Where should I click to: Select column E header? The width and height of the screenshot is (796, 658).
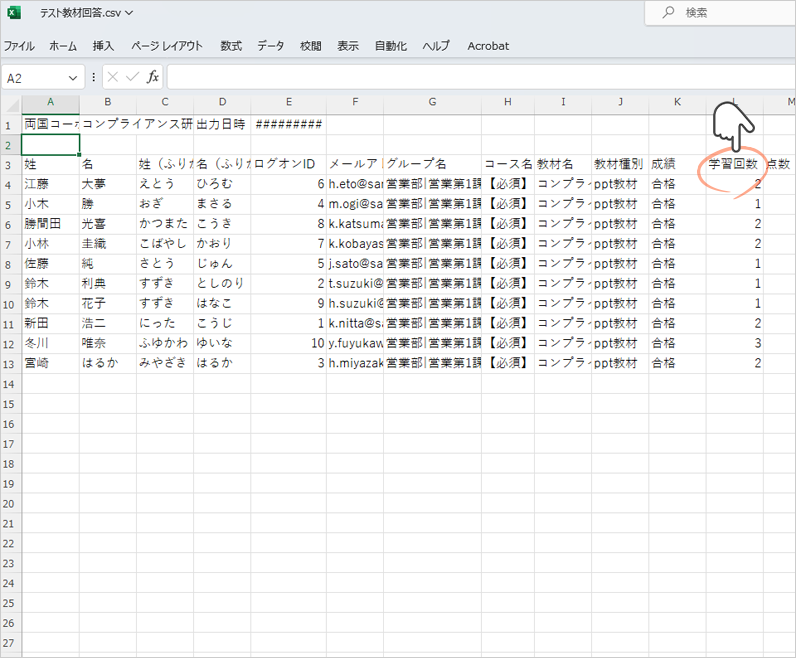[x=288, y=102]
